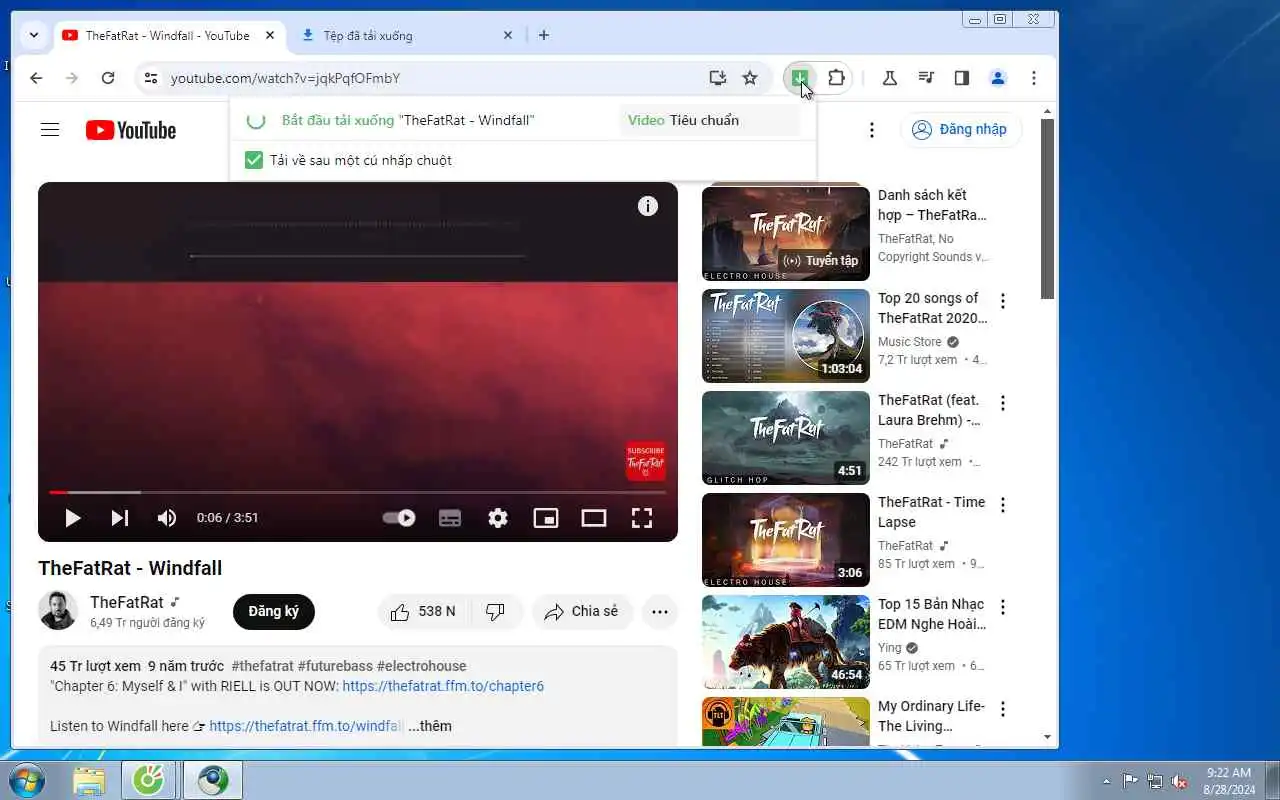
Task: Switch to TheFatRat - Windfall YouTube tab
Action: pyautogui.click(x=168, y=35)
